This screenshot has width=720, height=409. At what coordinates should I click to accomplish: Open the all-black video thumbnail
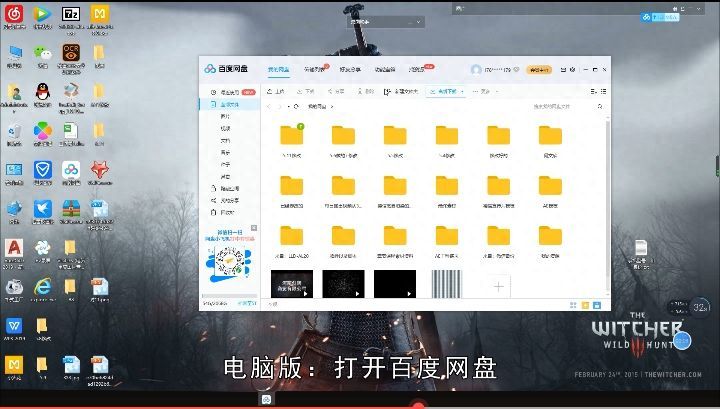pos(395,284)
